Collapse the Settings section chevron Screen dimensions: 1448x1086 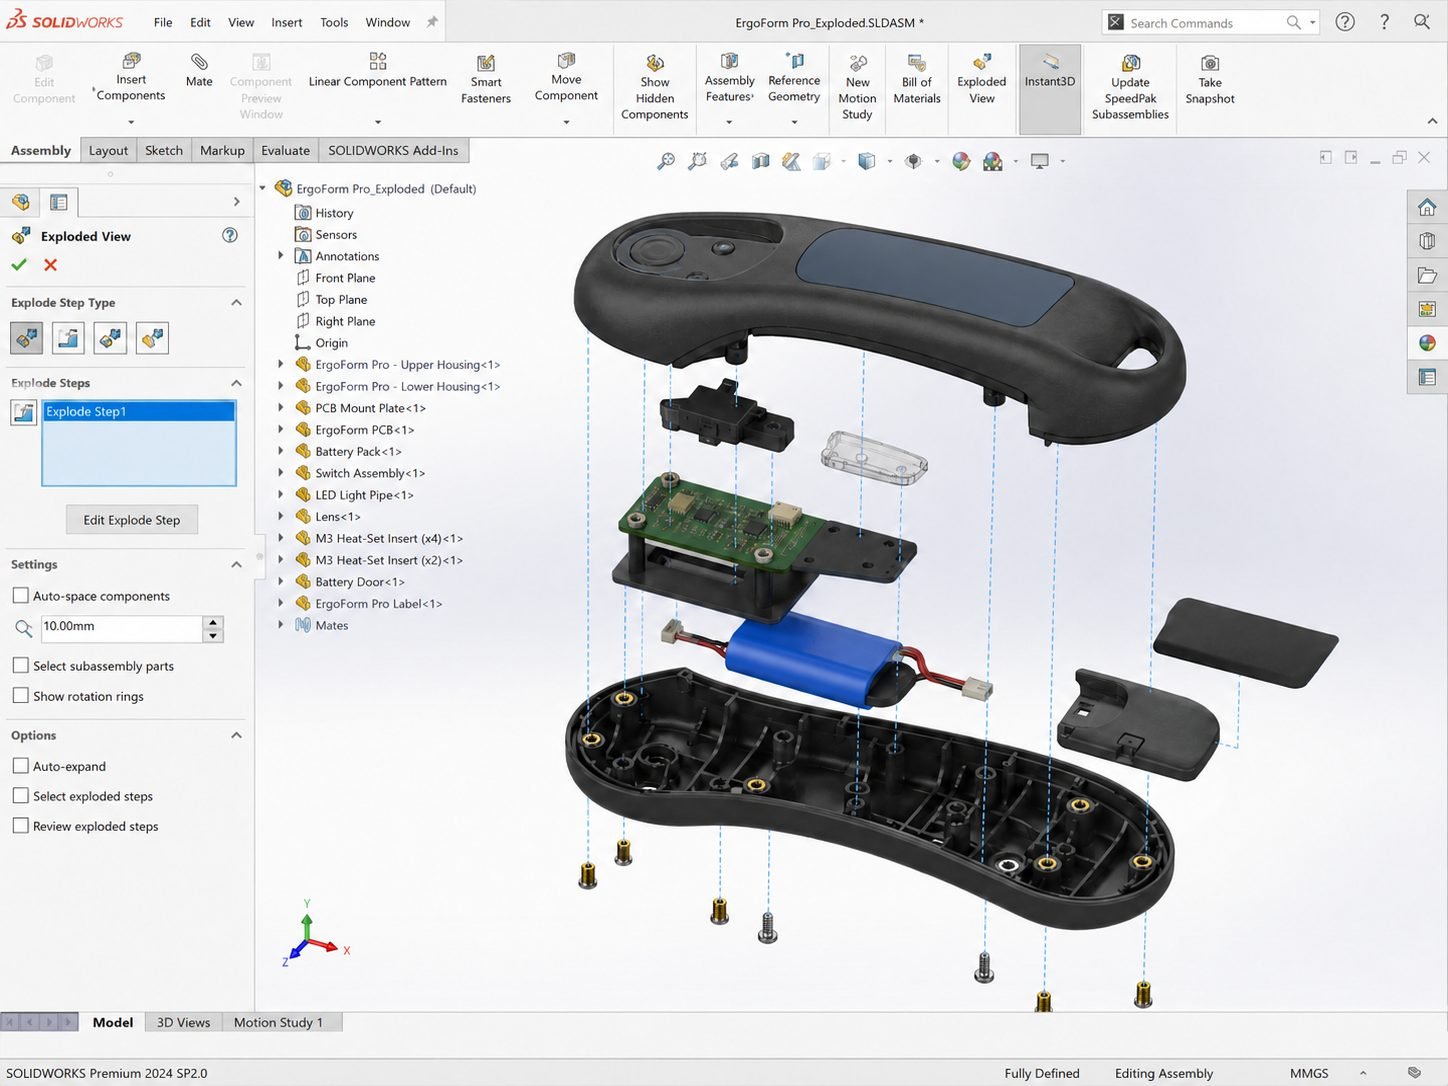point(236,565)
